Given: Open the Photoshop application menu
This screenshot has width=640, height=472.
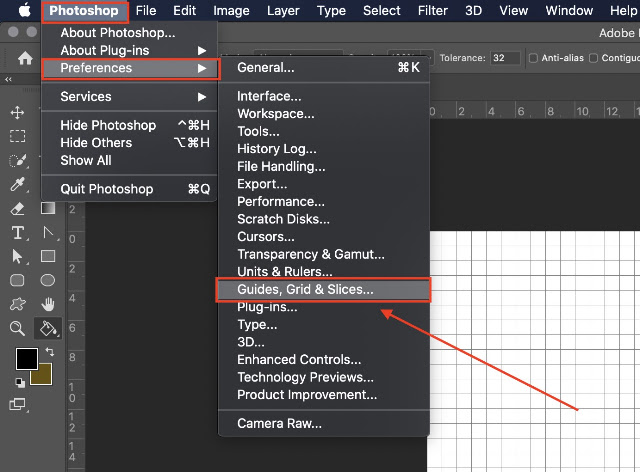Looking at the screenshot, I should [84, 11].
